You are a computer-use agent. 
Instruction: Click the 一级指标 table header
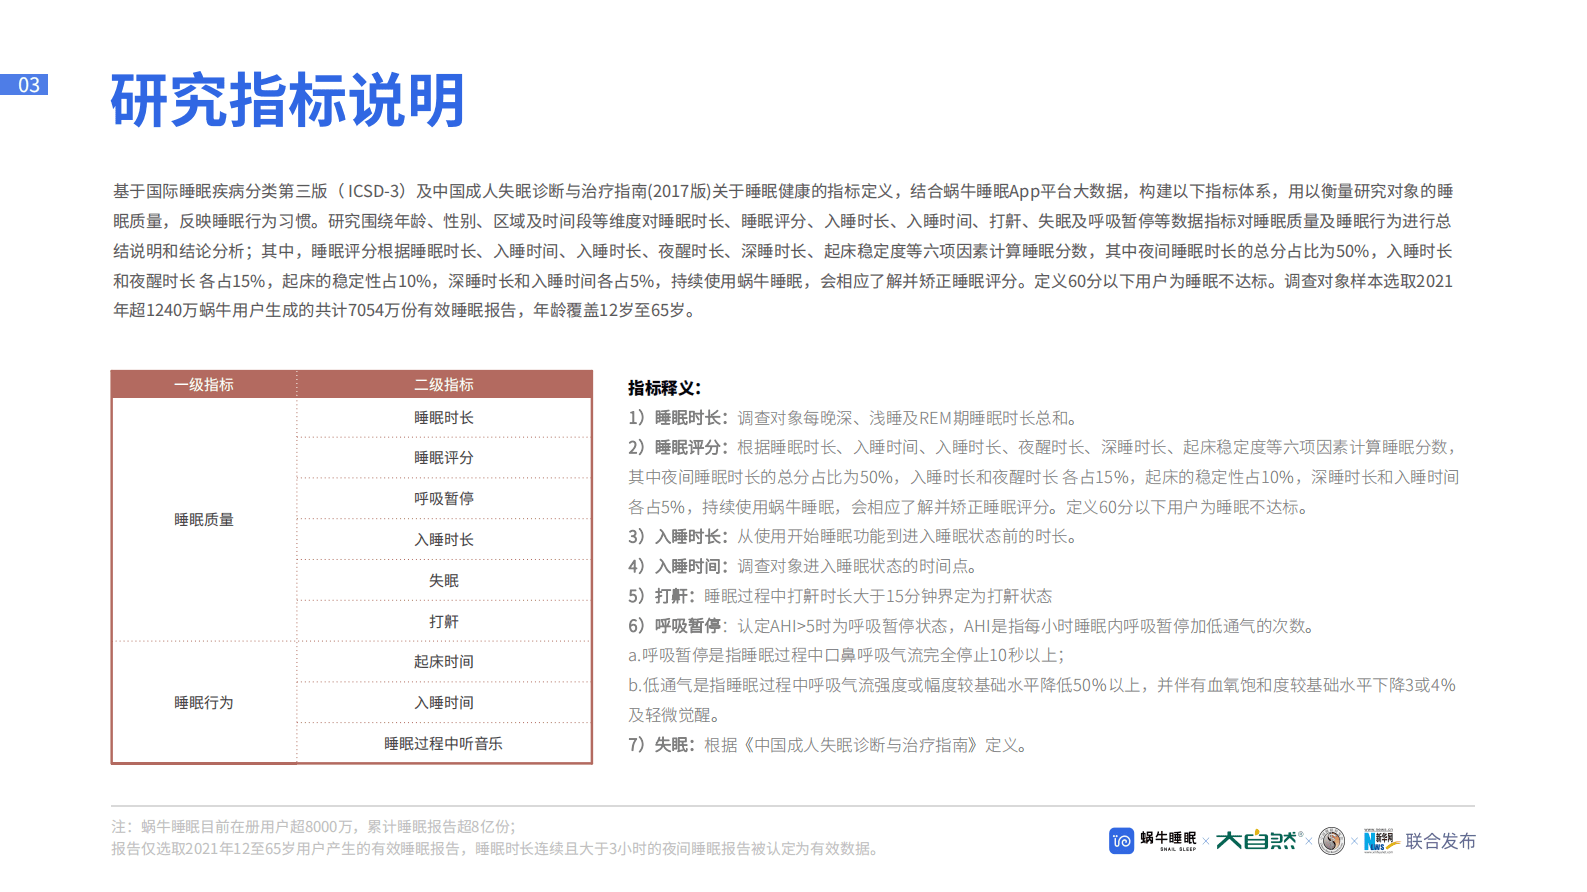(204, 384)
